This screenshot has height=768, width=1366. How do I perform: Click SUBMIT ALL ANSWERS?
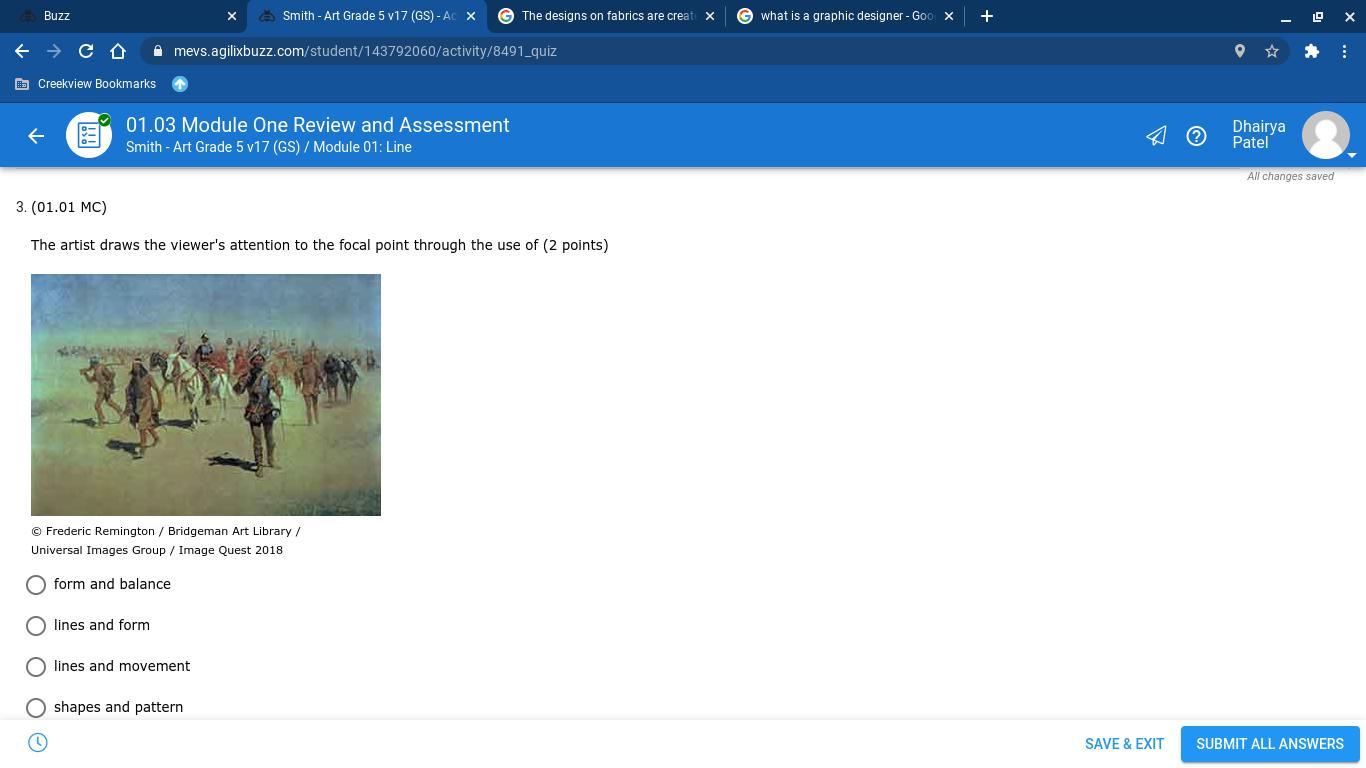1270,744
